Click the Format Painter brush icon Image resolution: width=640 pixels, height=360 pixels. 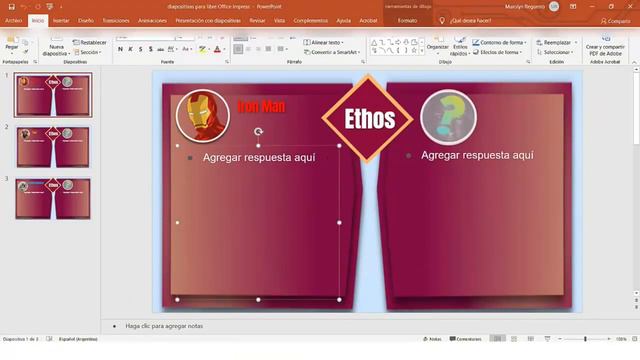pos(26,52)
